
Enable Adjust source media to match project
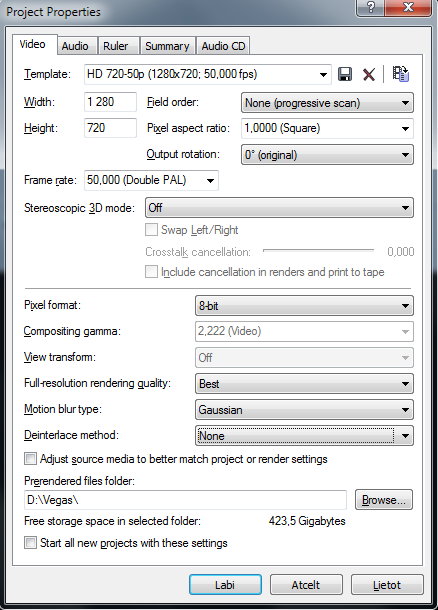30,459
